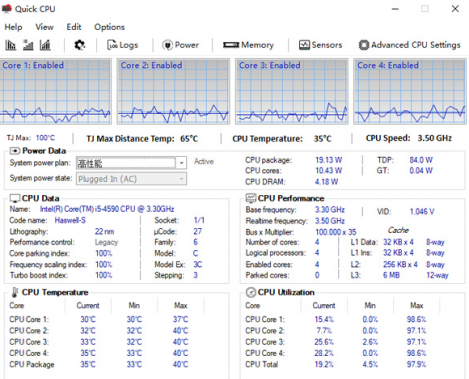Toggle Core 4 Enabled graph

point(410,92)
